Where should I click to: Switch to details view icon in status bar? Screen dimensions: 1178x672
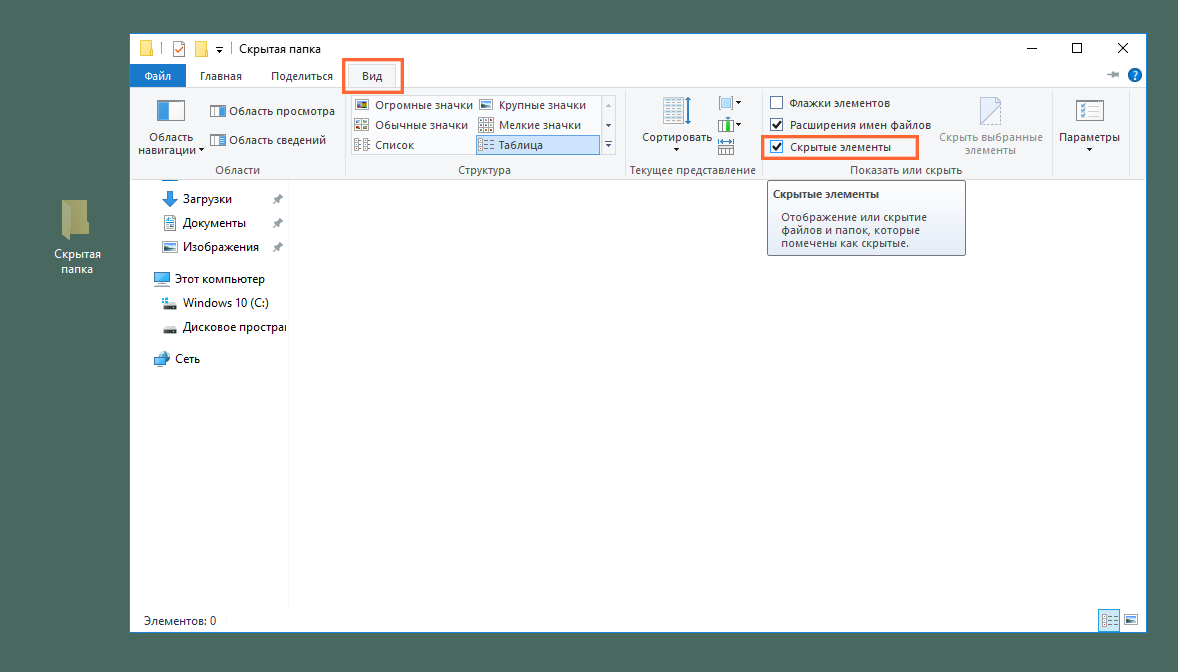1109,620
